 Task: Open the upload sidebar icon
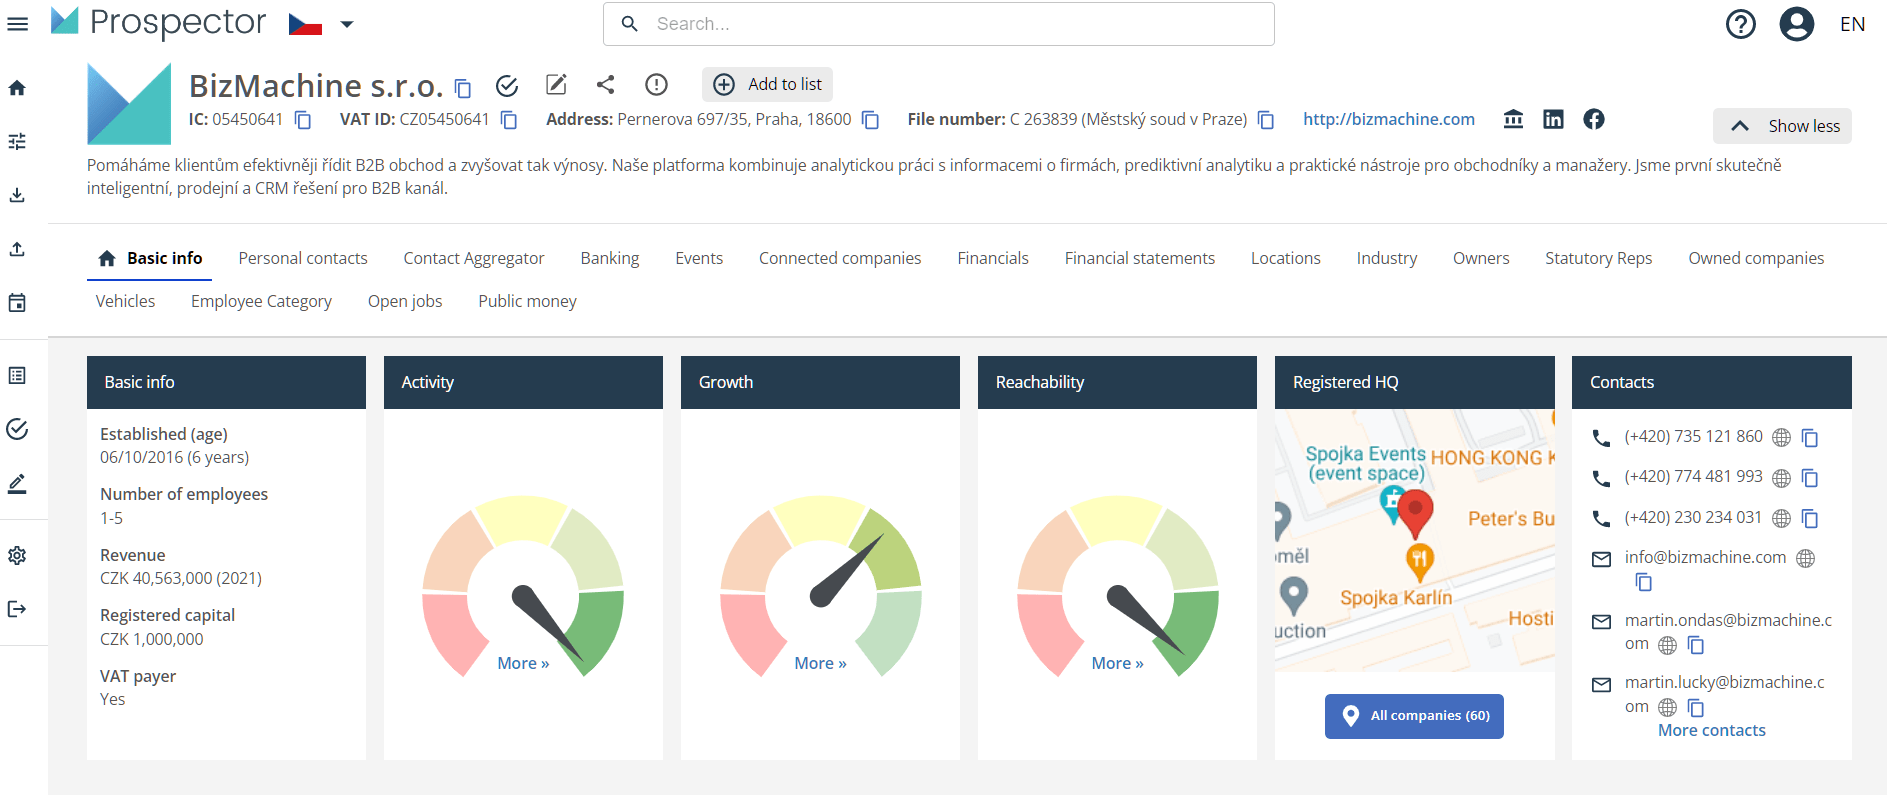pyautogui.click(x=17, y=249)
